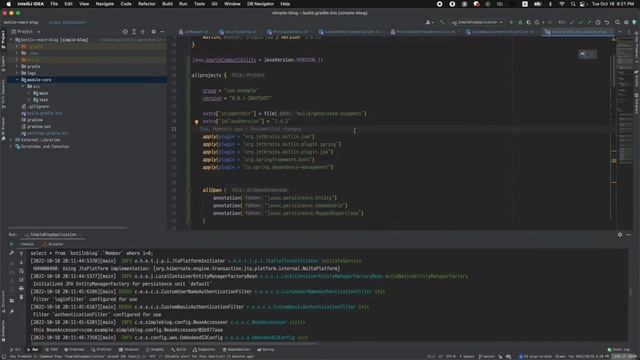Click the Build hammer icon in toolbar

click(442, 22)
